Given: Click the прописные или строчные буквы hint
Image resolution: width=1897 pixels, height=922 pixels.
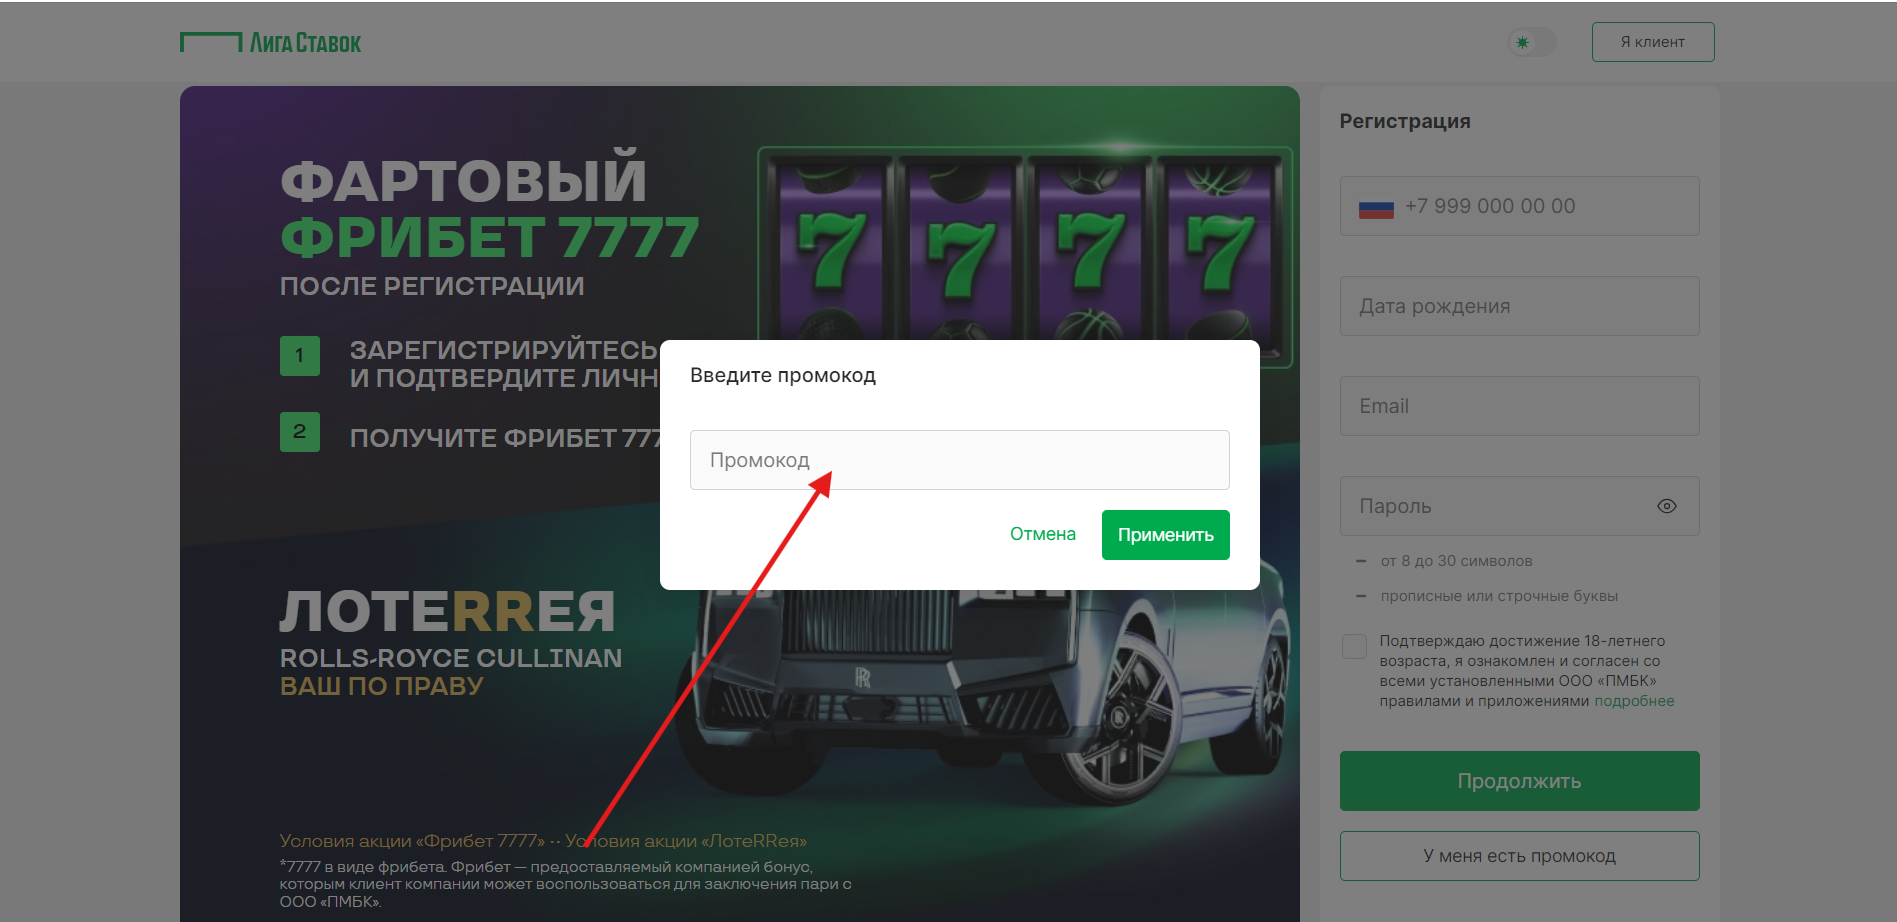Looking at the screenshot, I should [x=1499, y=596].
